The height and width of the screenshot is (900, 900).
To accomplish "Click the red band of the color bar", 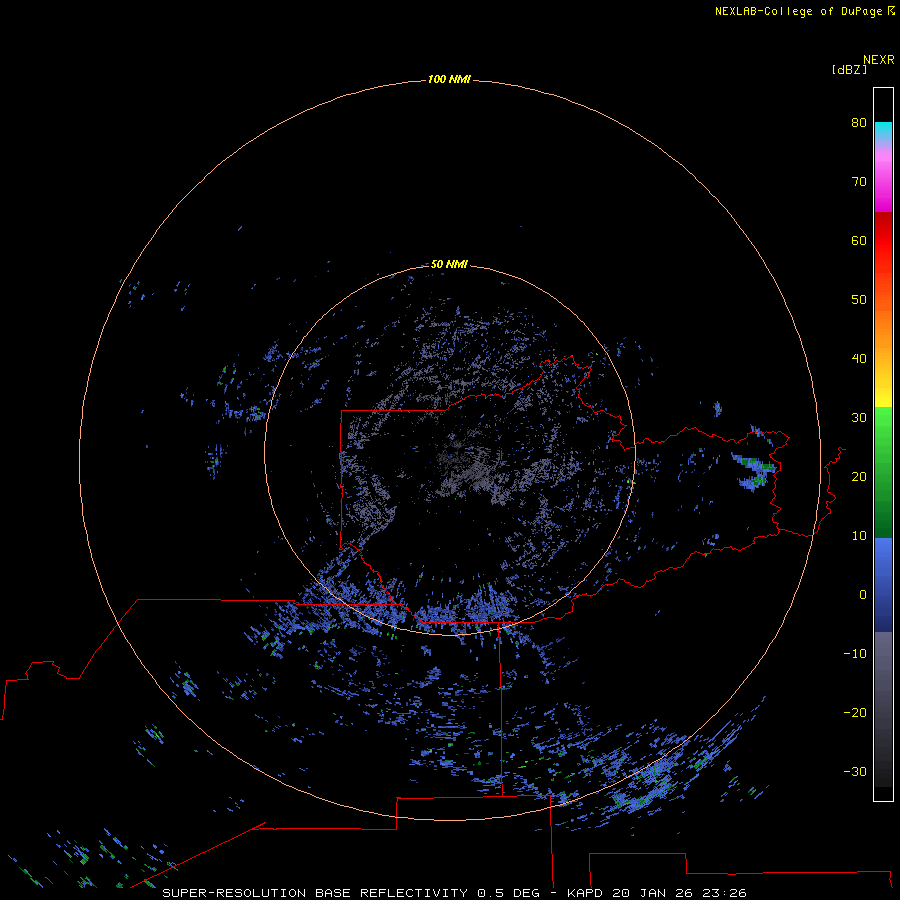I will pos(883,241).
